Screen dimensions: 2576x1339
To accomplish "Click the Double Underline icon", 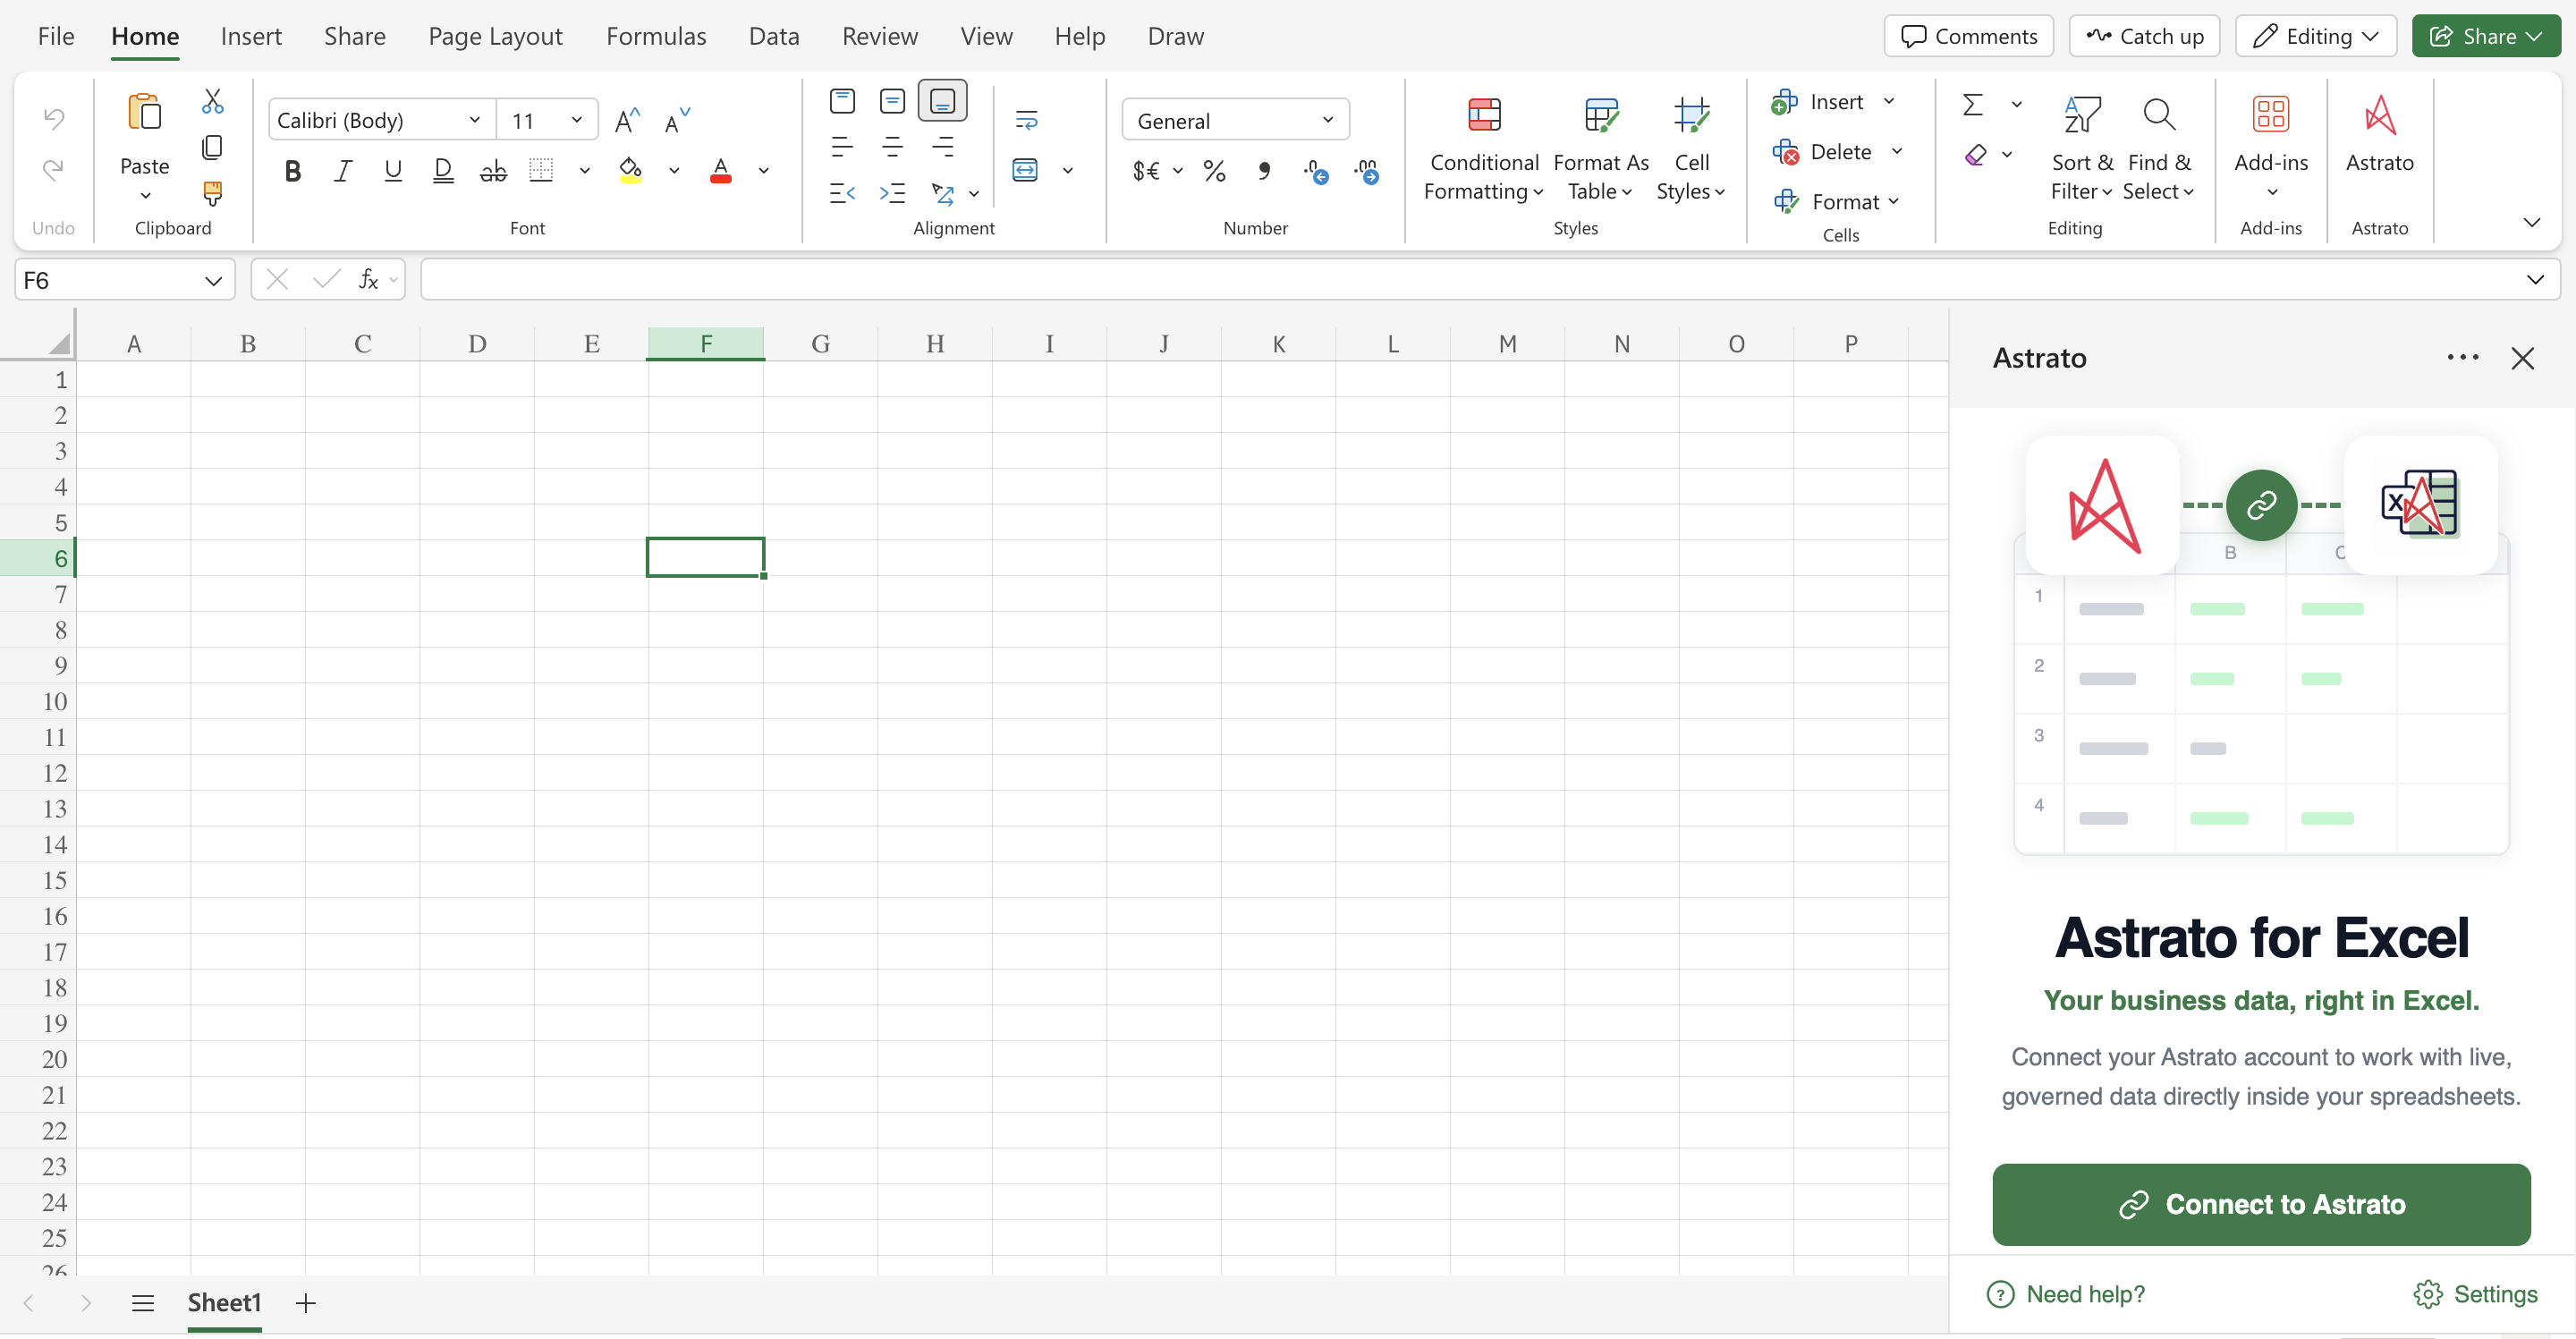I will (x=443, y=171).
